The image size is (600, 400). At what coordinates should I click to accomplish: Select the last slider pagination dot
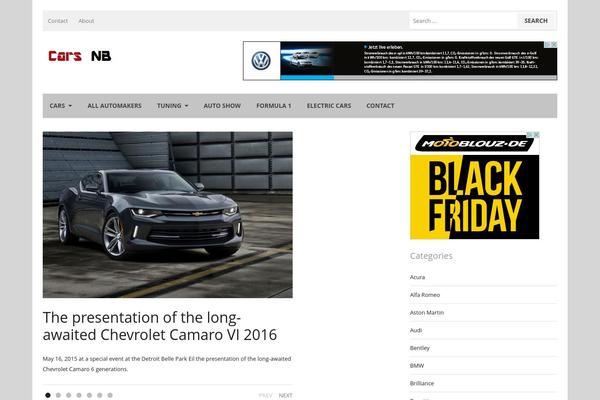110,395
